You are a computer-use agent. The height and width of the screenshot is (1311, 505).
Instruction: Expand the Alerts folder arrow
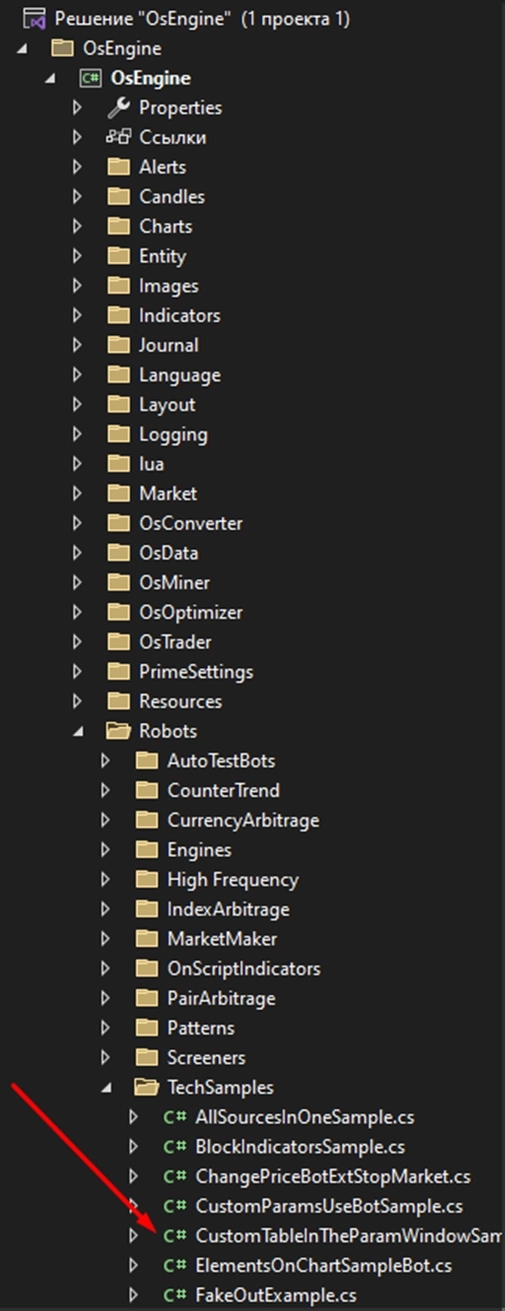click(78, 167)
